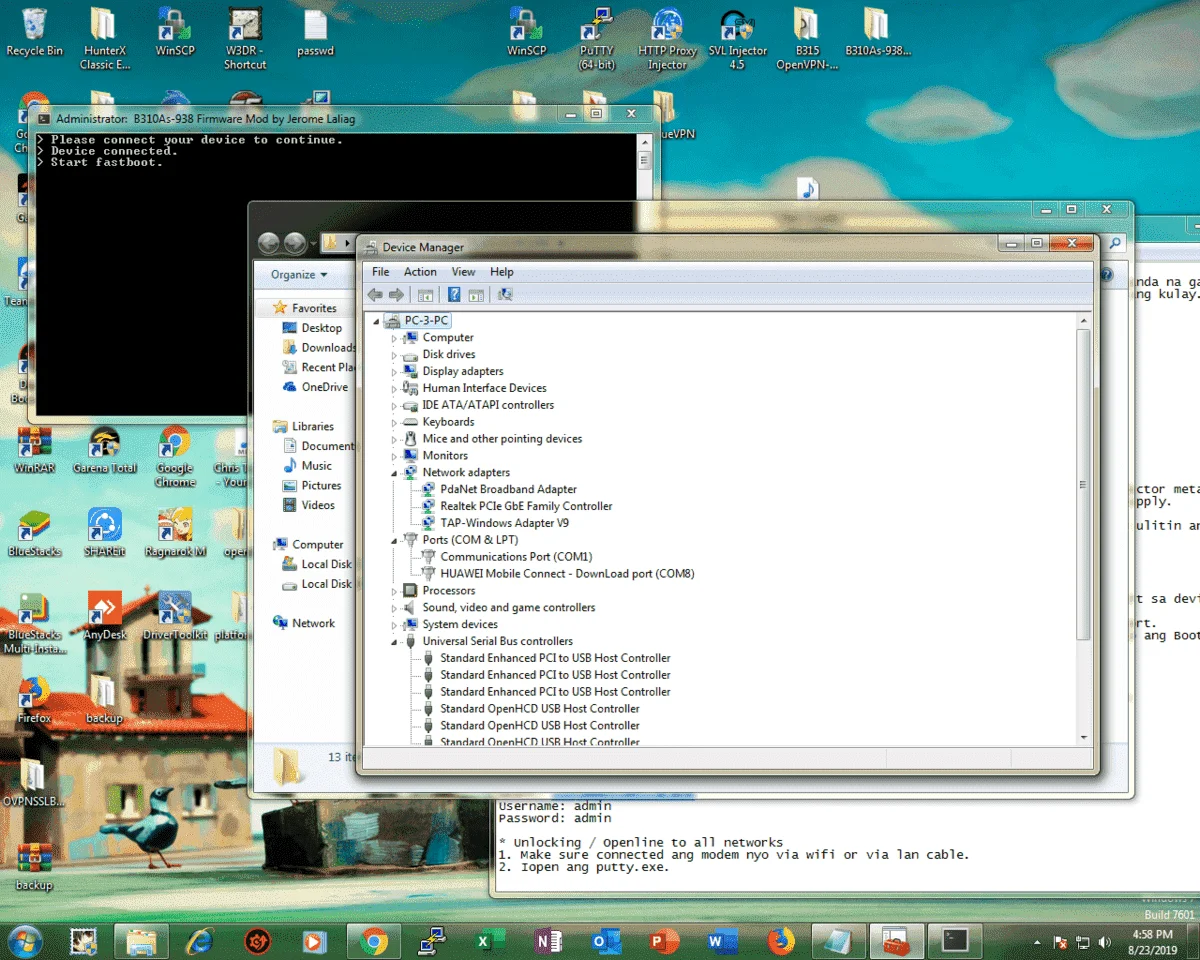Image resolution: width=1200 pixels, height=960 pixels.
Task: Collapse Universal Serial Bus controllers node
Action: point(394,642)
